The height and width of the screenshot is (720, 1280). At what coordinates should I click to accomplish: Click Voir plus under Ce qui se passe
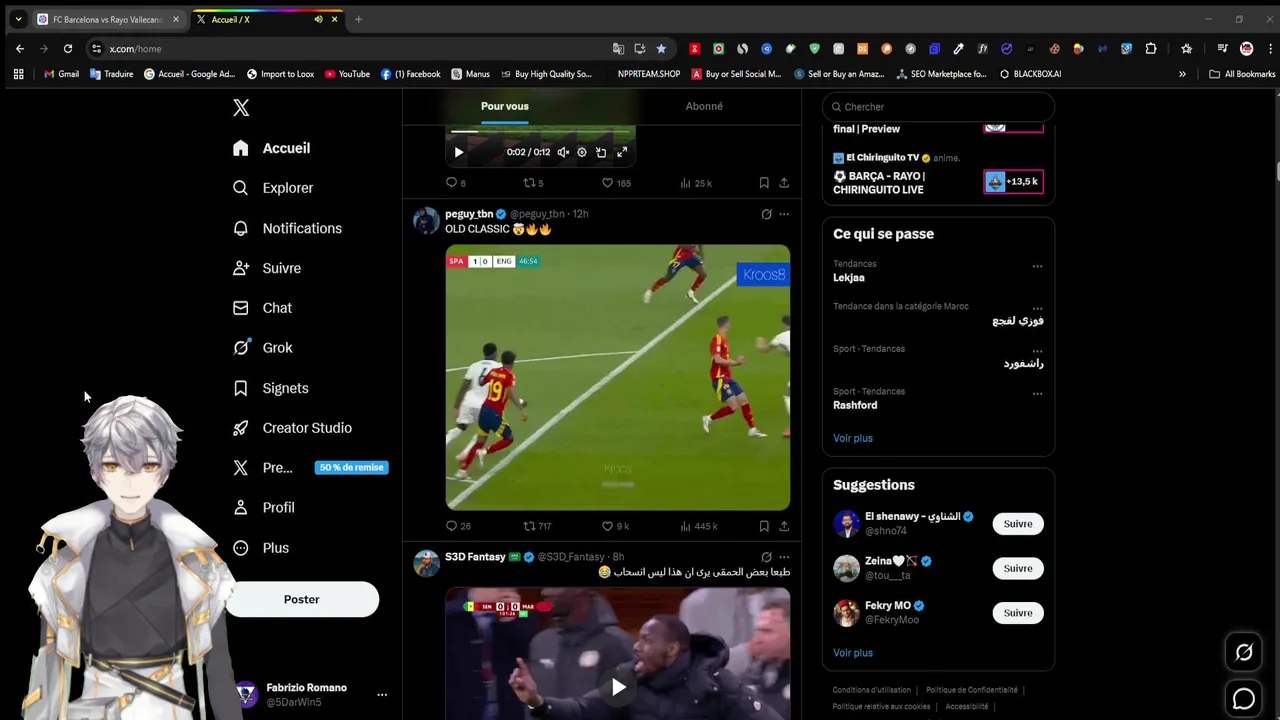point(853,438)
